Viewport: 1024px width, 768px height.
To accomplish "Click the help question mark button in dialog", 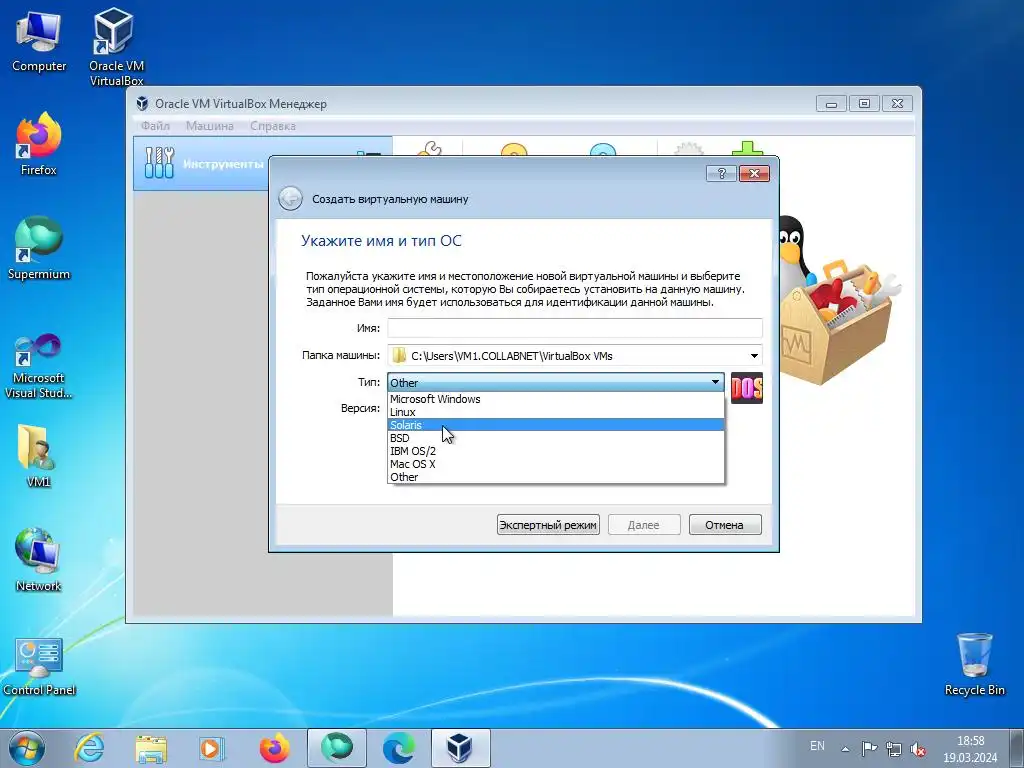I will [721, 173].
